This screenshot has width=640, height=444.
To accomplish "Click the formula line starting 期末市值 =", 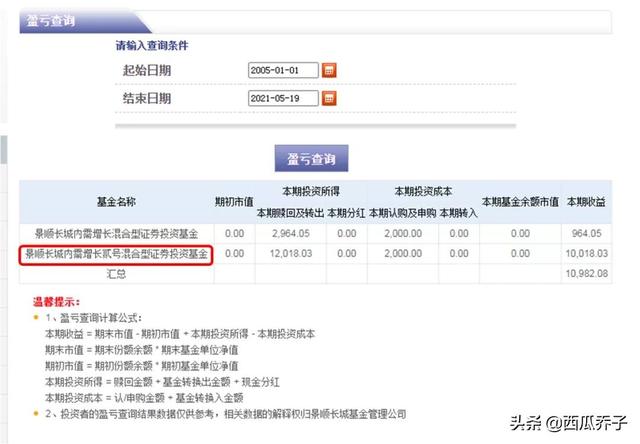I will [142, 350].
